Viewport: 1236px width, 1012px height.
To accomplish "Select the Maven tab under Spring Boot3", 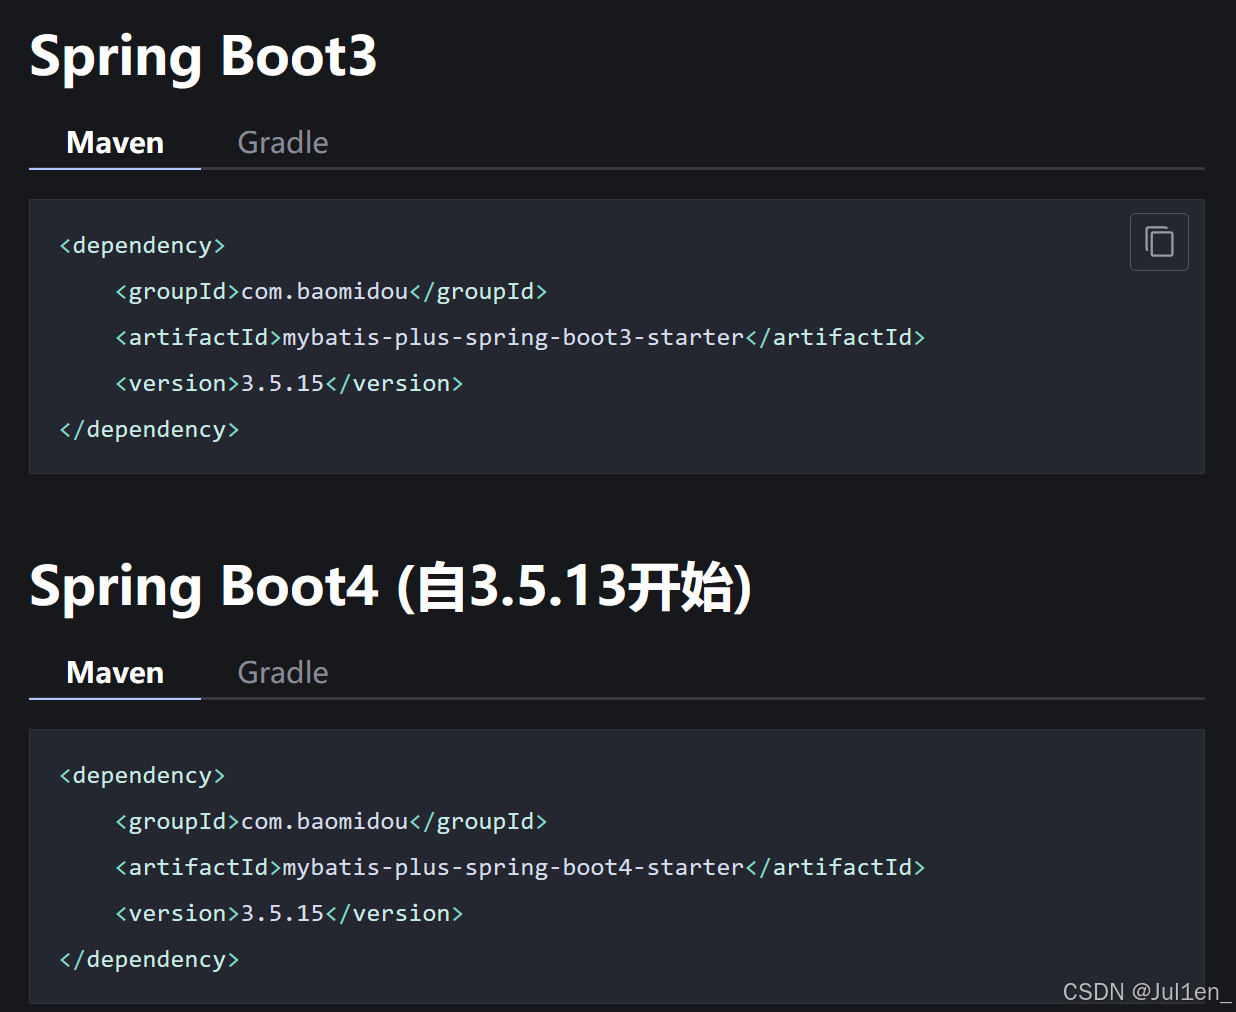I will (115, 143).
